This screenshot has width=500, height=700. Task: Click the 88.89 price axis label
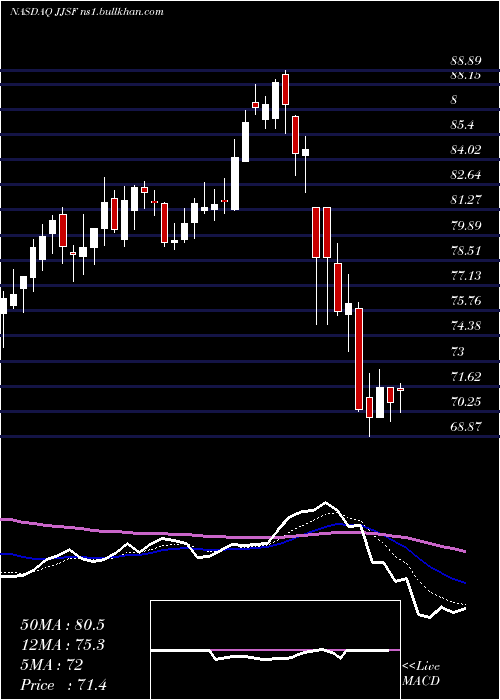pos(466,62)
